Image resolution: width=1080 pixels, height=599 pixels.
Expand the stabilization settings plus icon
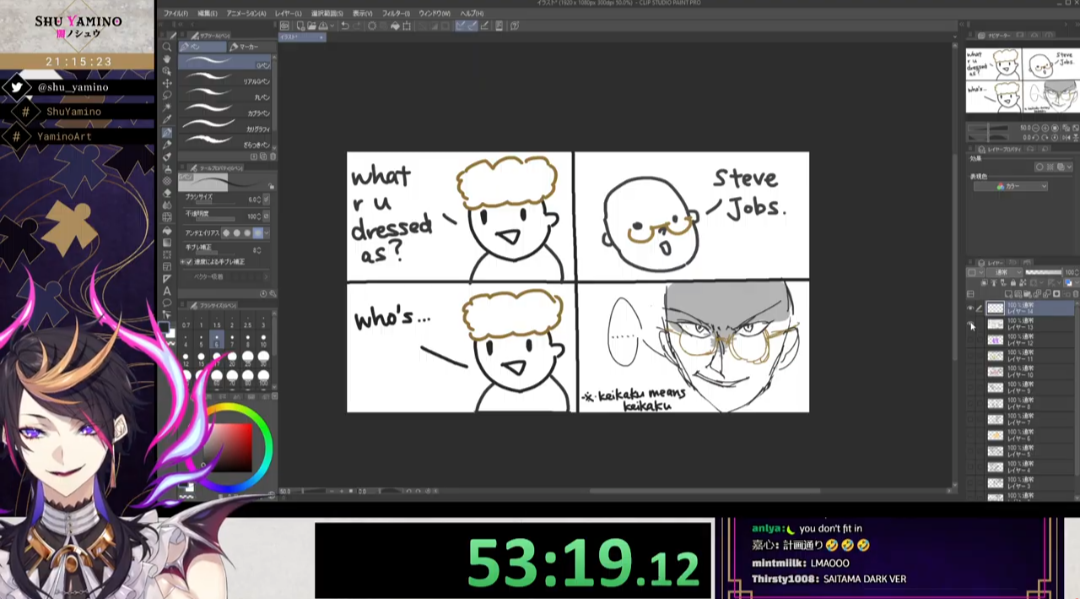[x=182, y=262]
